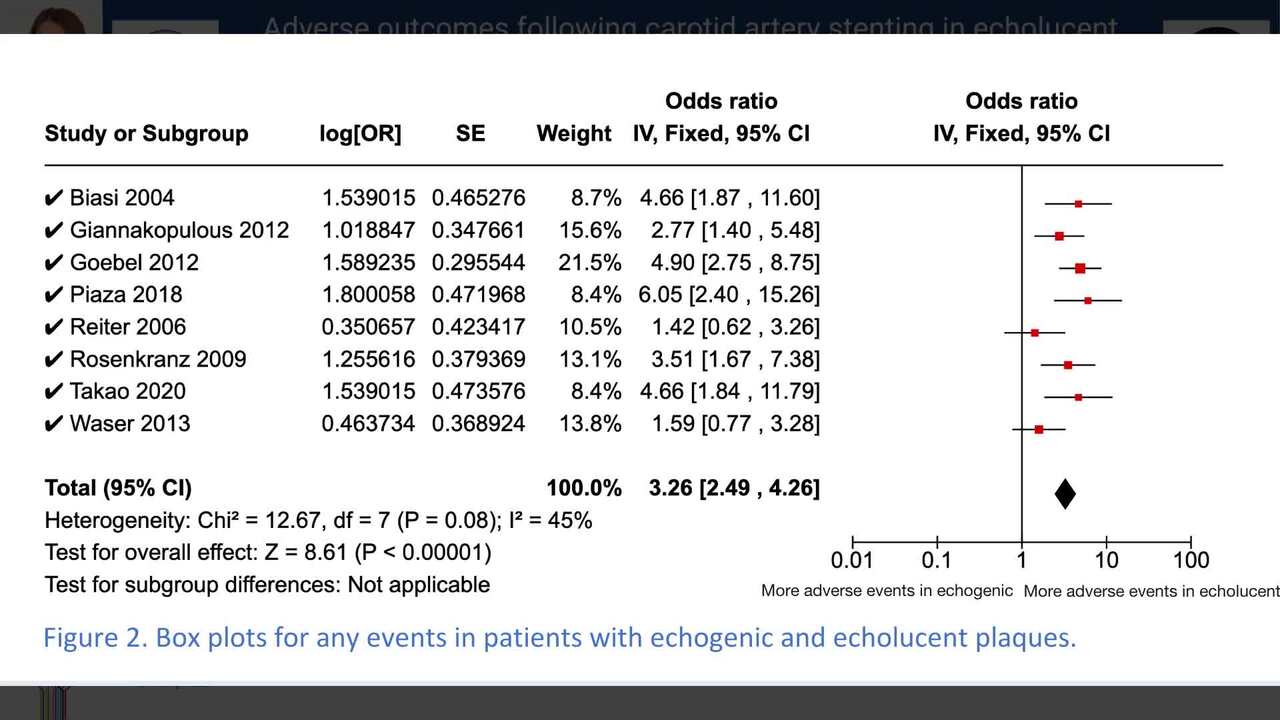The image size is (1280, 720).
Task: Click the SE column header
Action: point(470,134)
